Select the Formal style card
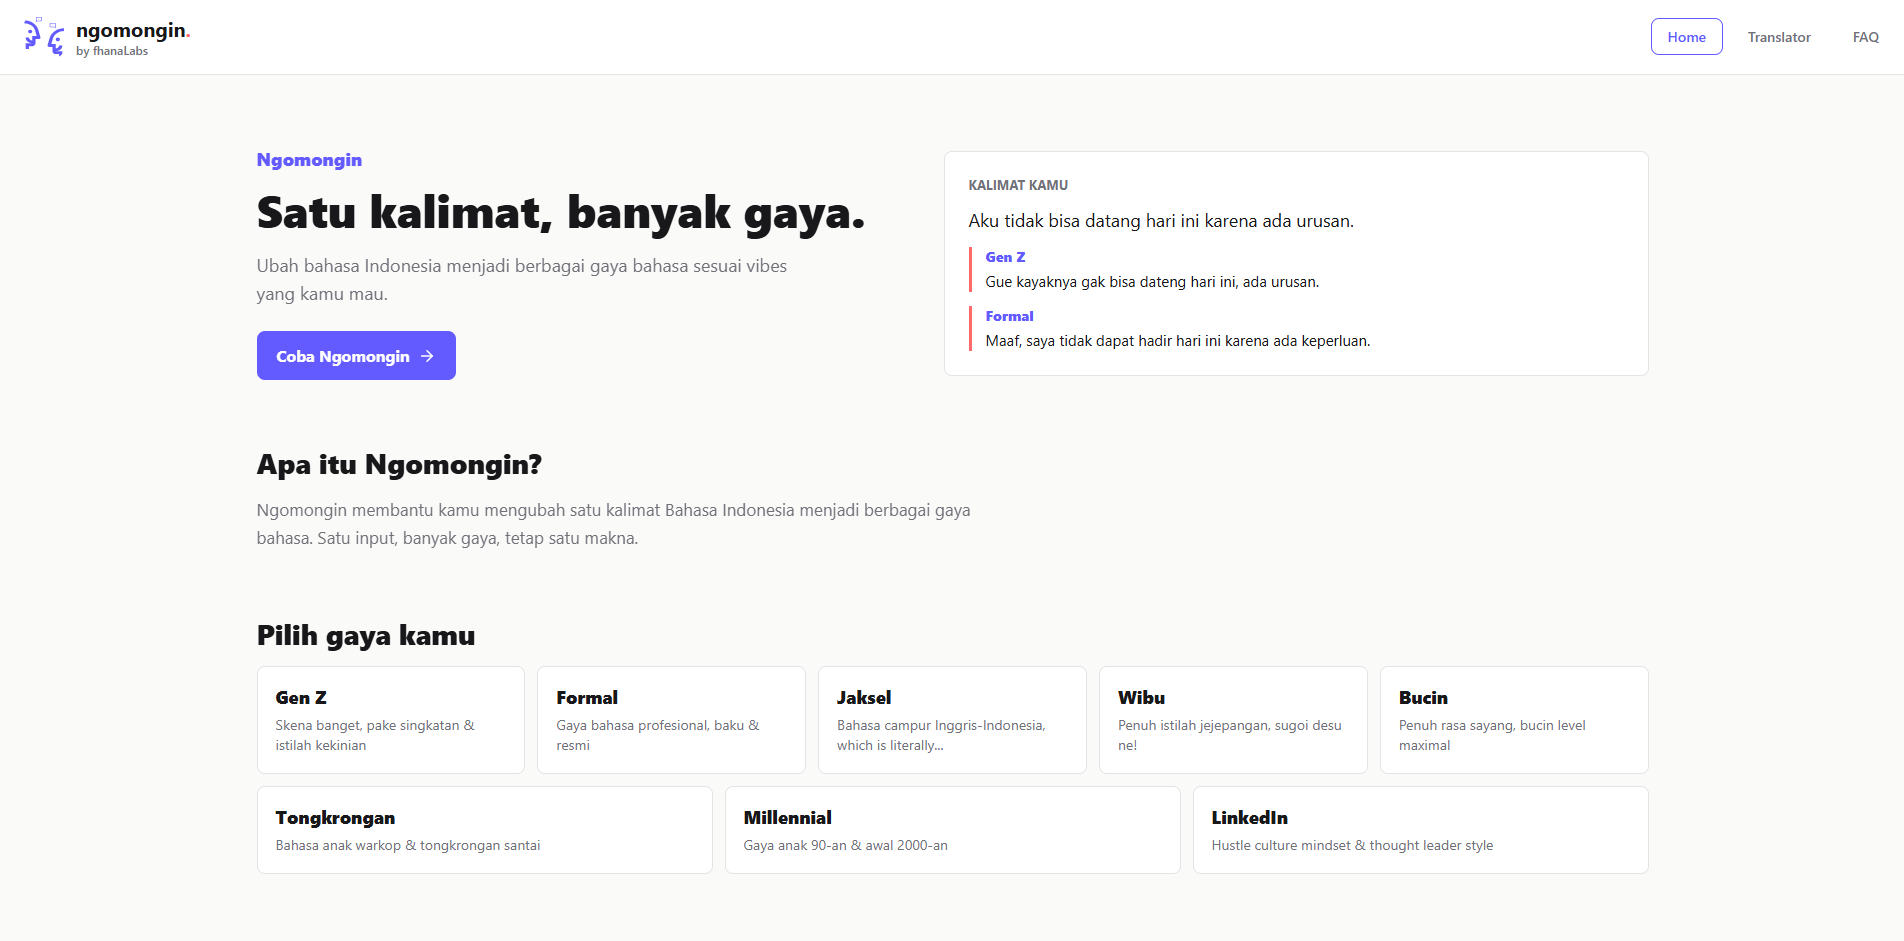This screenshot has width=1904, height=941. point(671,720)
